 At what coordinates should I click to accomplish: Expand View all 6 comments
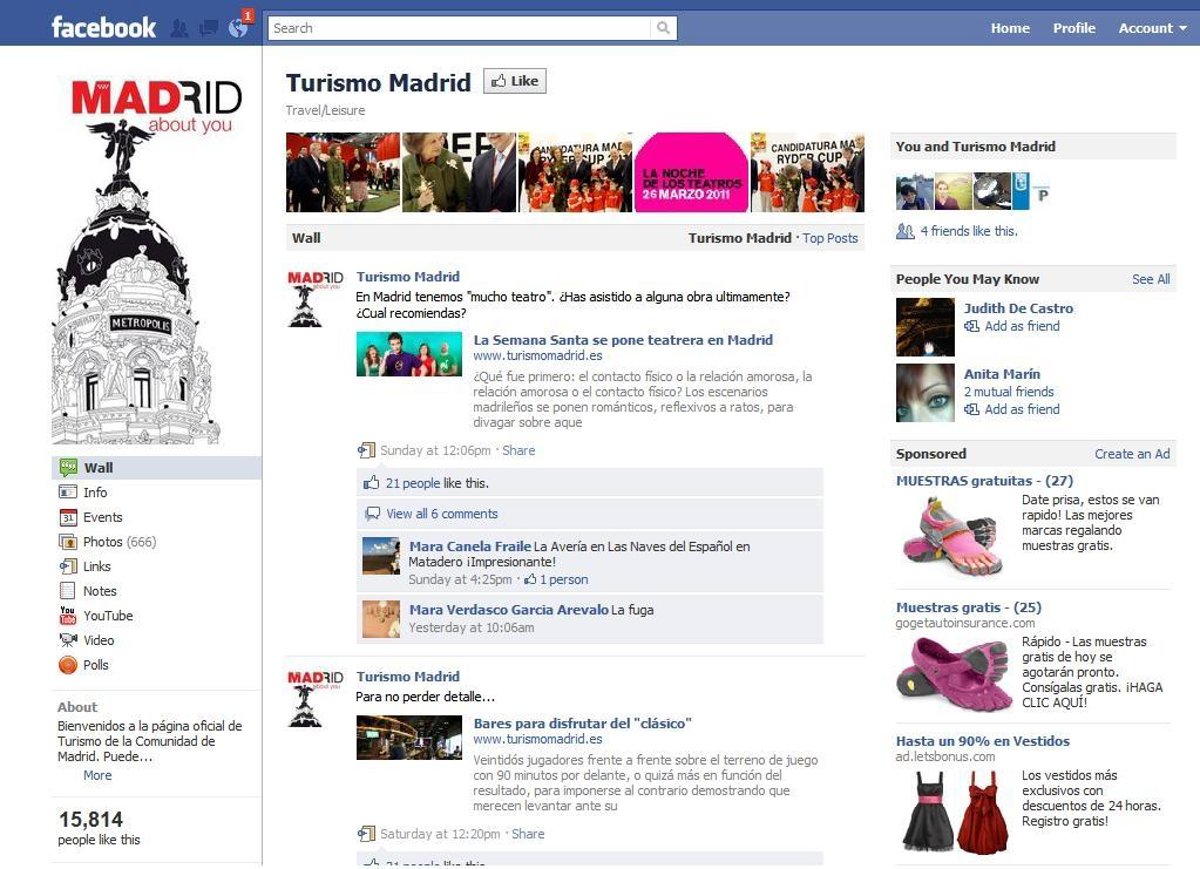[441, 514]
